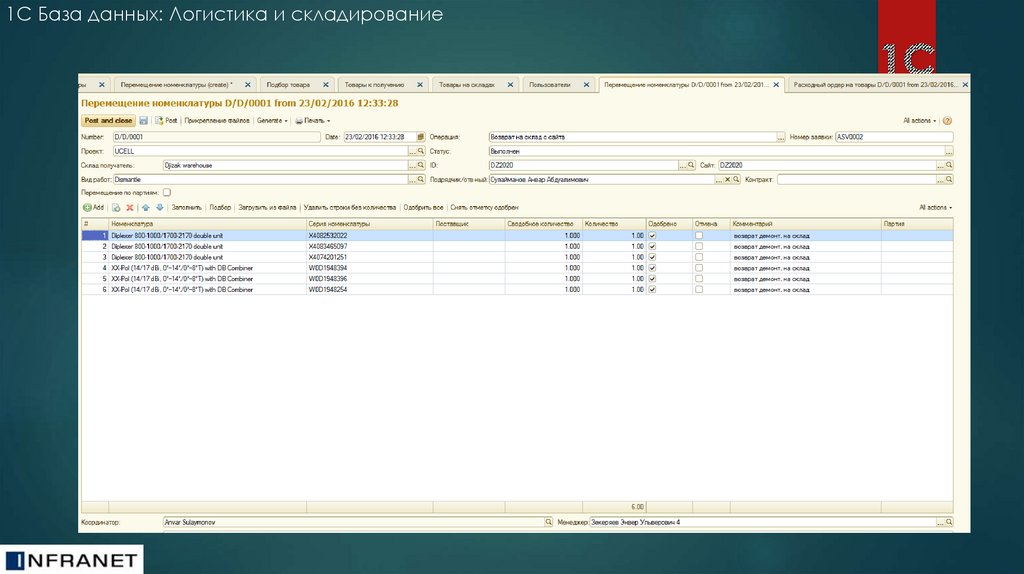Click the save diskette icon in toolbar
1024x574 pixels.
click(144, 120)
